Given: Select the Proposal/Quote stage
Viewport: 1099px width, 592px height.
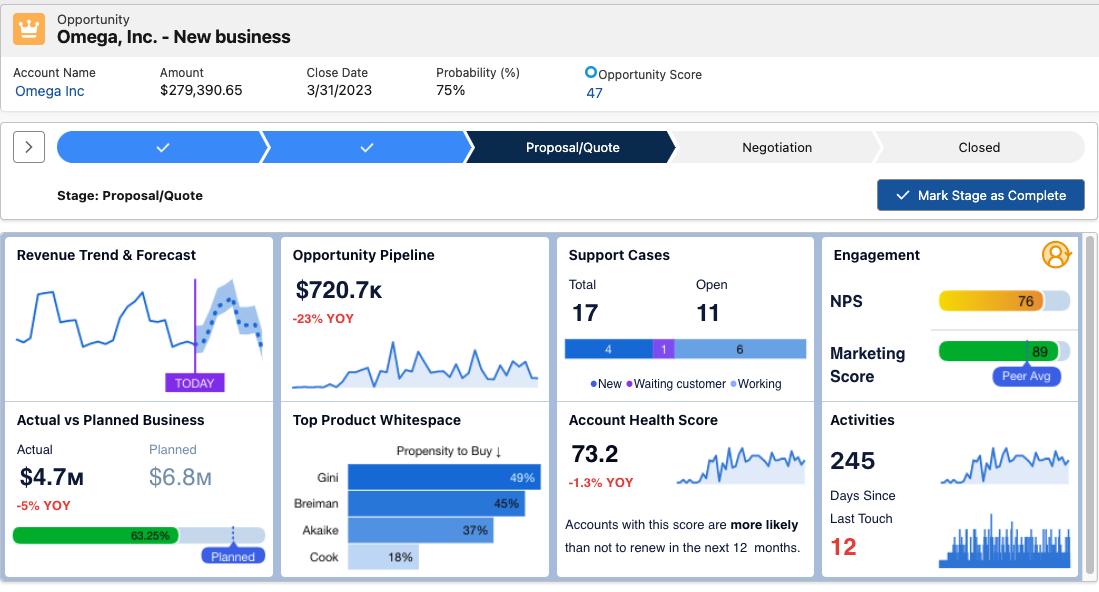Looking at the screenshot, I should pyautogui.click(x=572, y=147).
